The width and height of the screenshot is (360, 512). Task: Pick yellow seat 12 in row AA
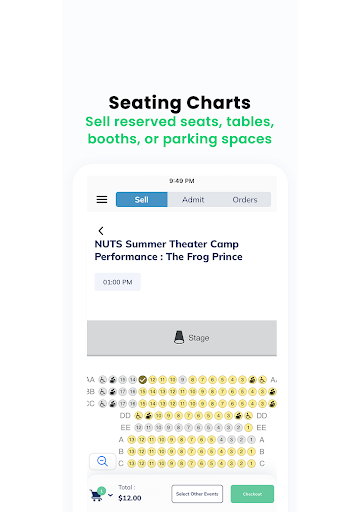(153, 380)
